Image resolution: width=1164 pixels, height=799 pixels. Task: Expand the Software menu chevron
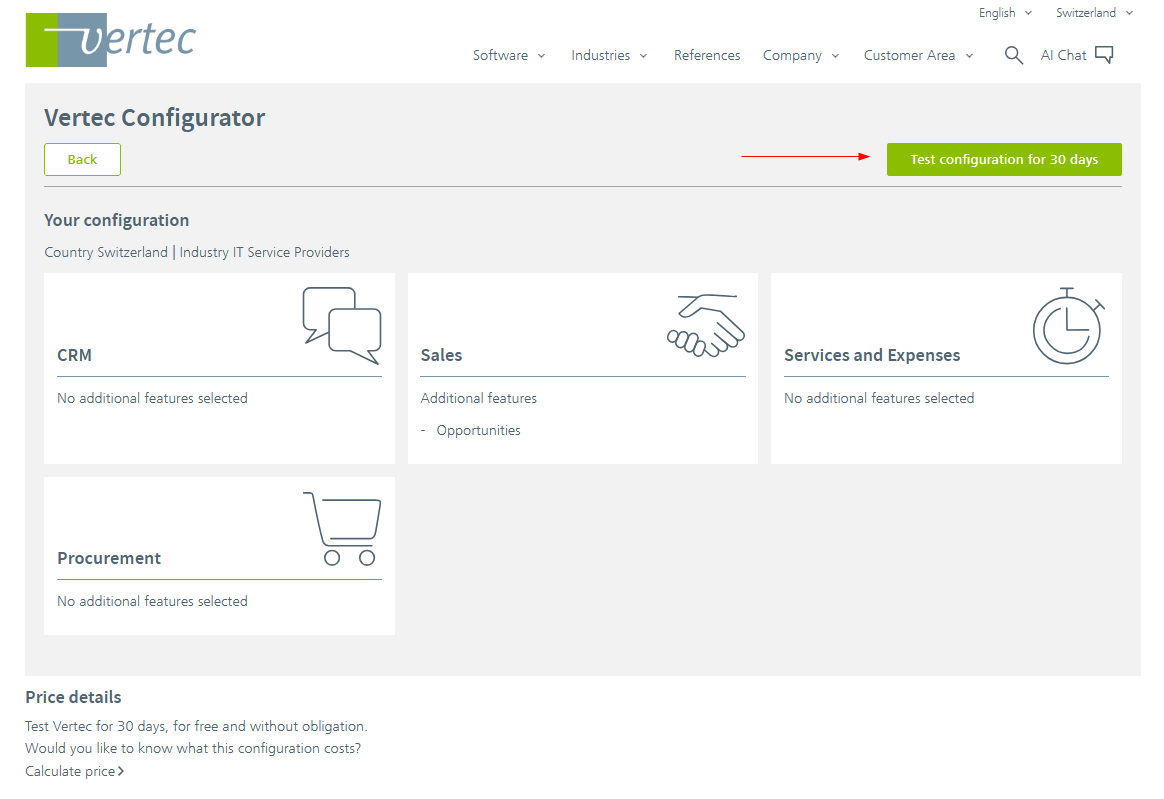coord(541,56)
